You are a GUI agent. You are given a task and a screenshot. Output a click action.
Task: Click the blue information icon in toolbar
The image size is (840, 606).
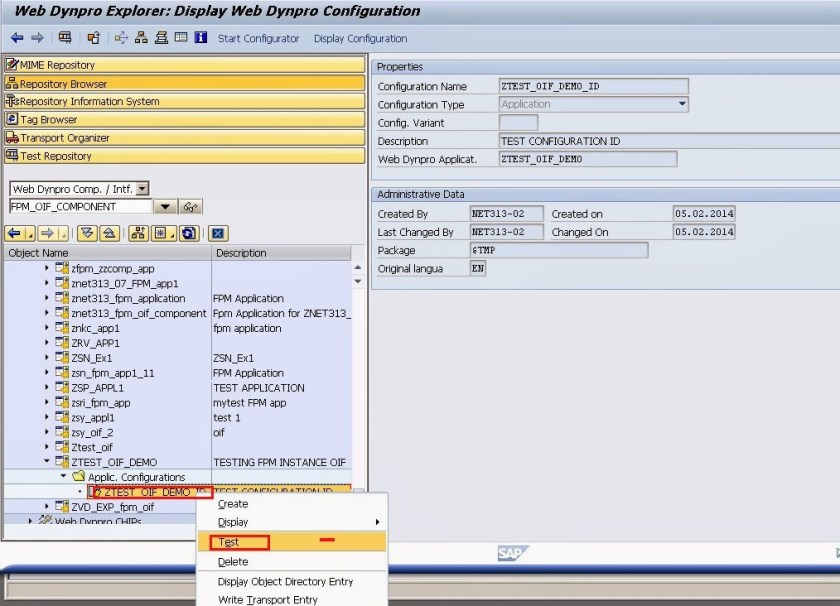click(200, 38)
